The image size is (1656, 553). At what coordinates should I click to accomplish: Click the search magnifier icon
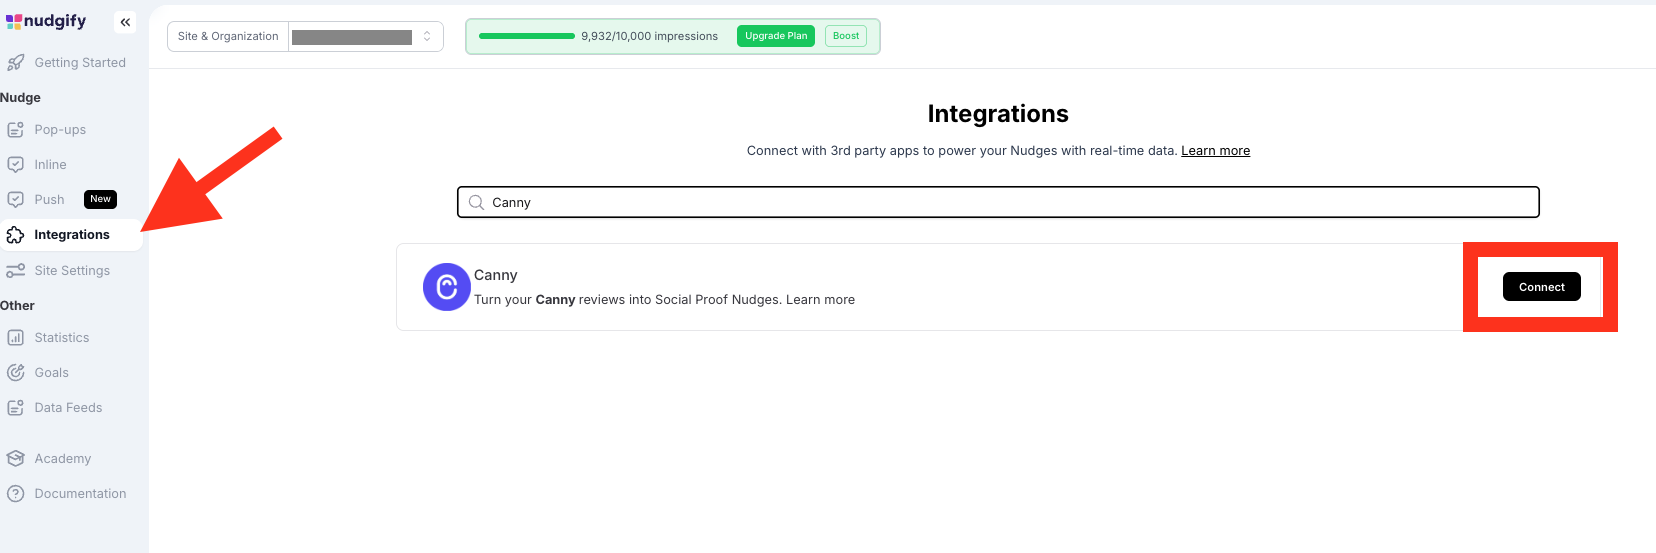pyautogui.click(x=477, y=202)
